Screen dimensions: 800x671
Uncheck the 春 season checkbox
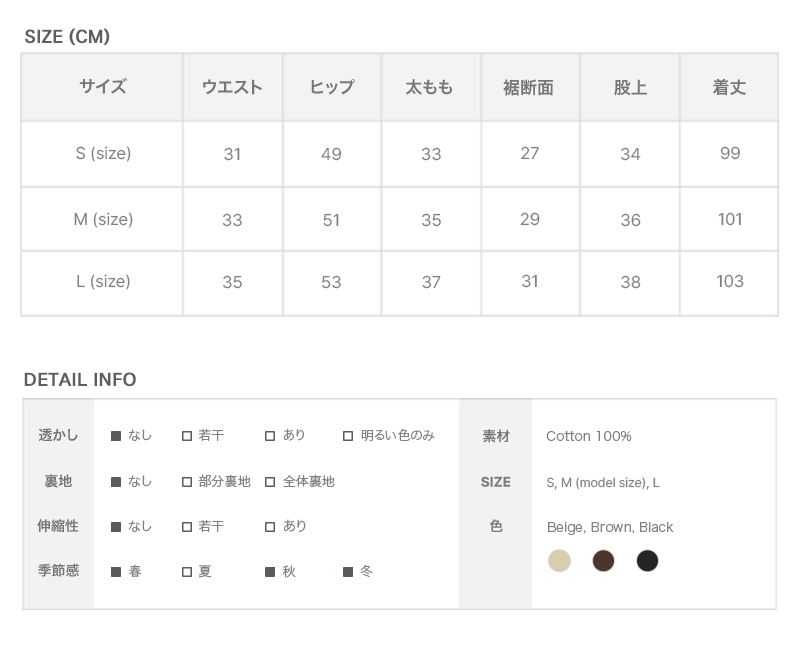point(116,572)
